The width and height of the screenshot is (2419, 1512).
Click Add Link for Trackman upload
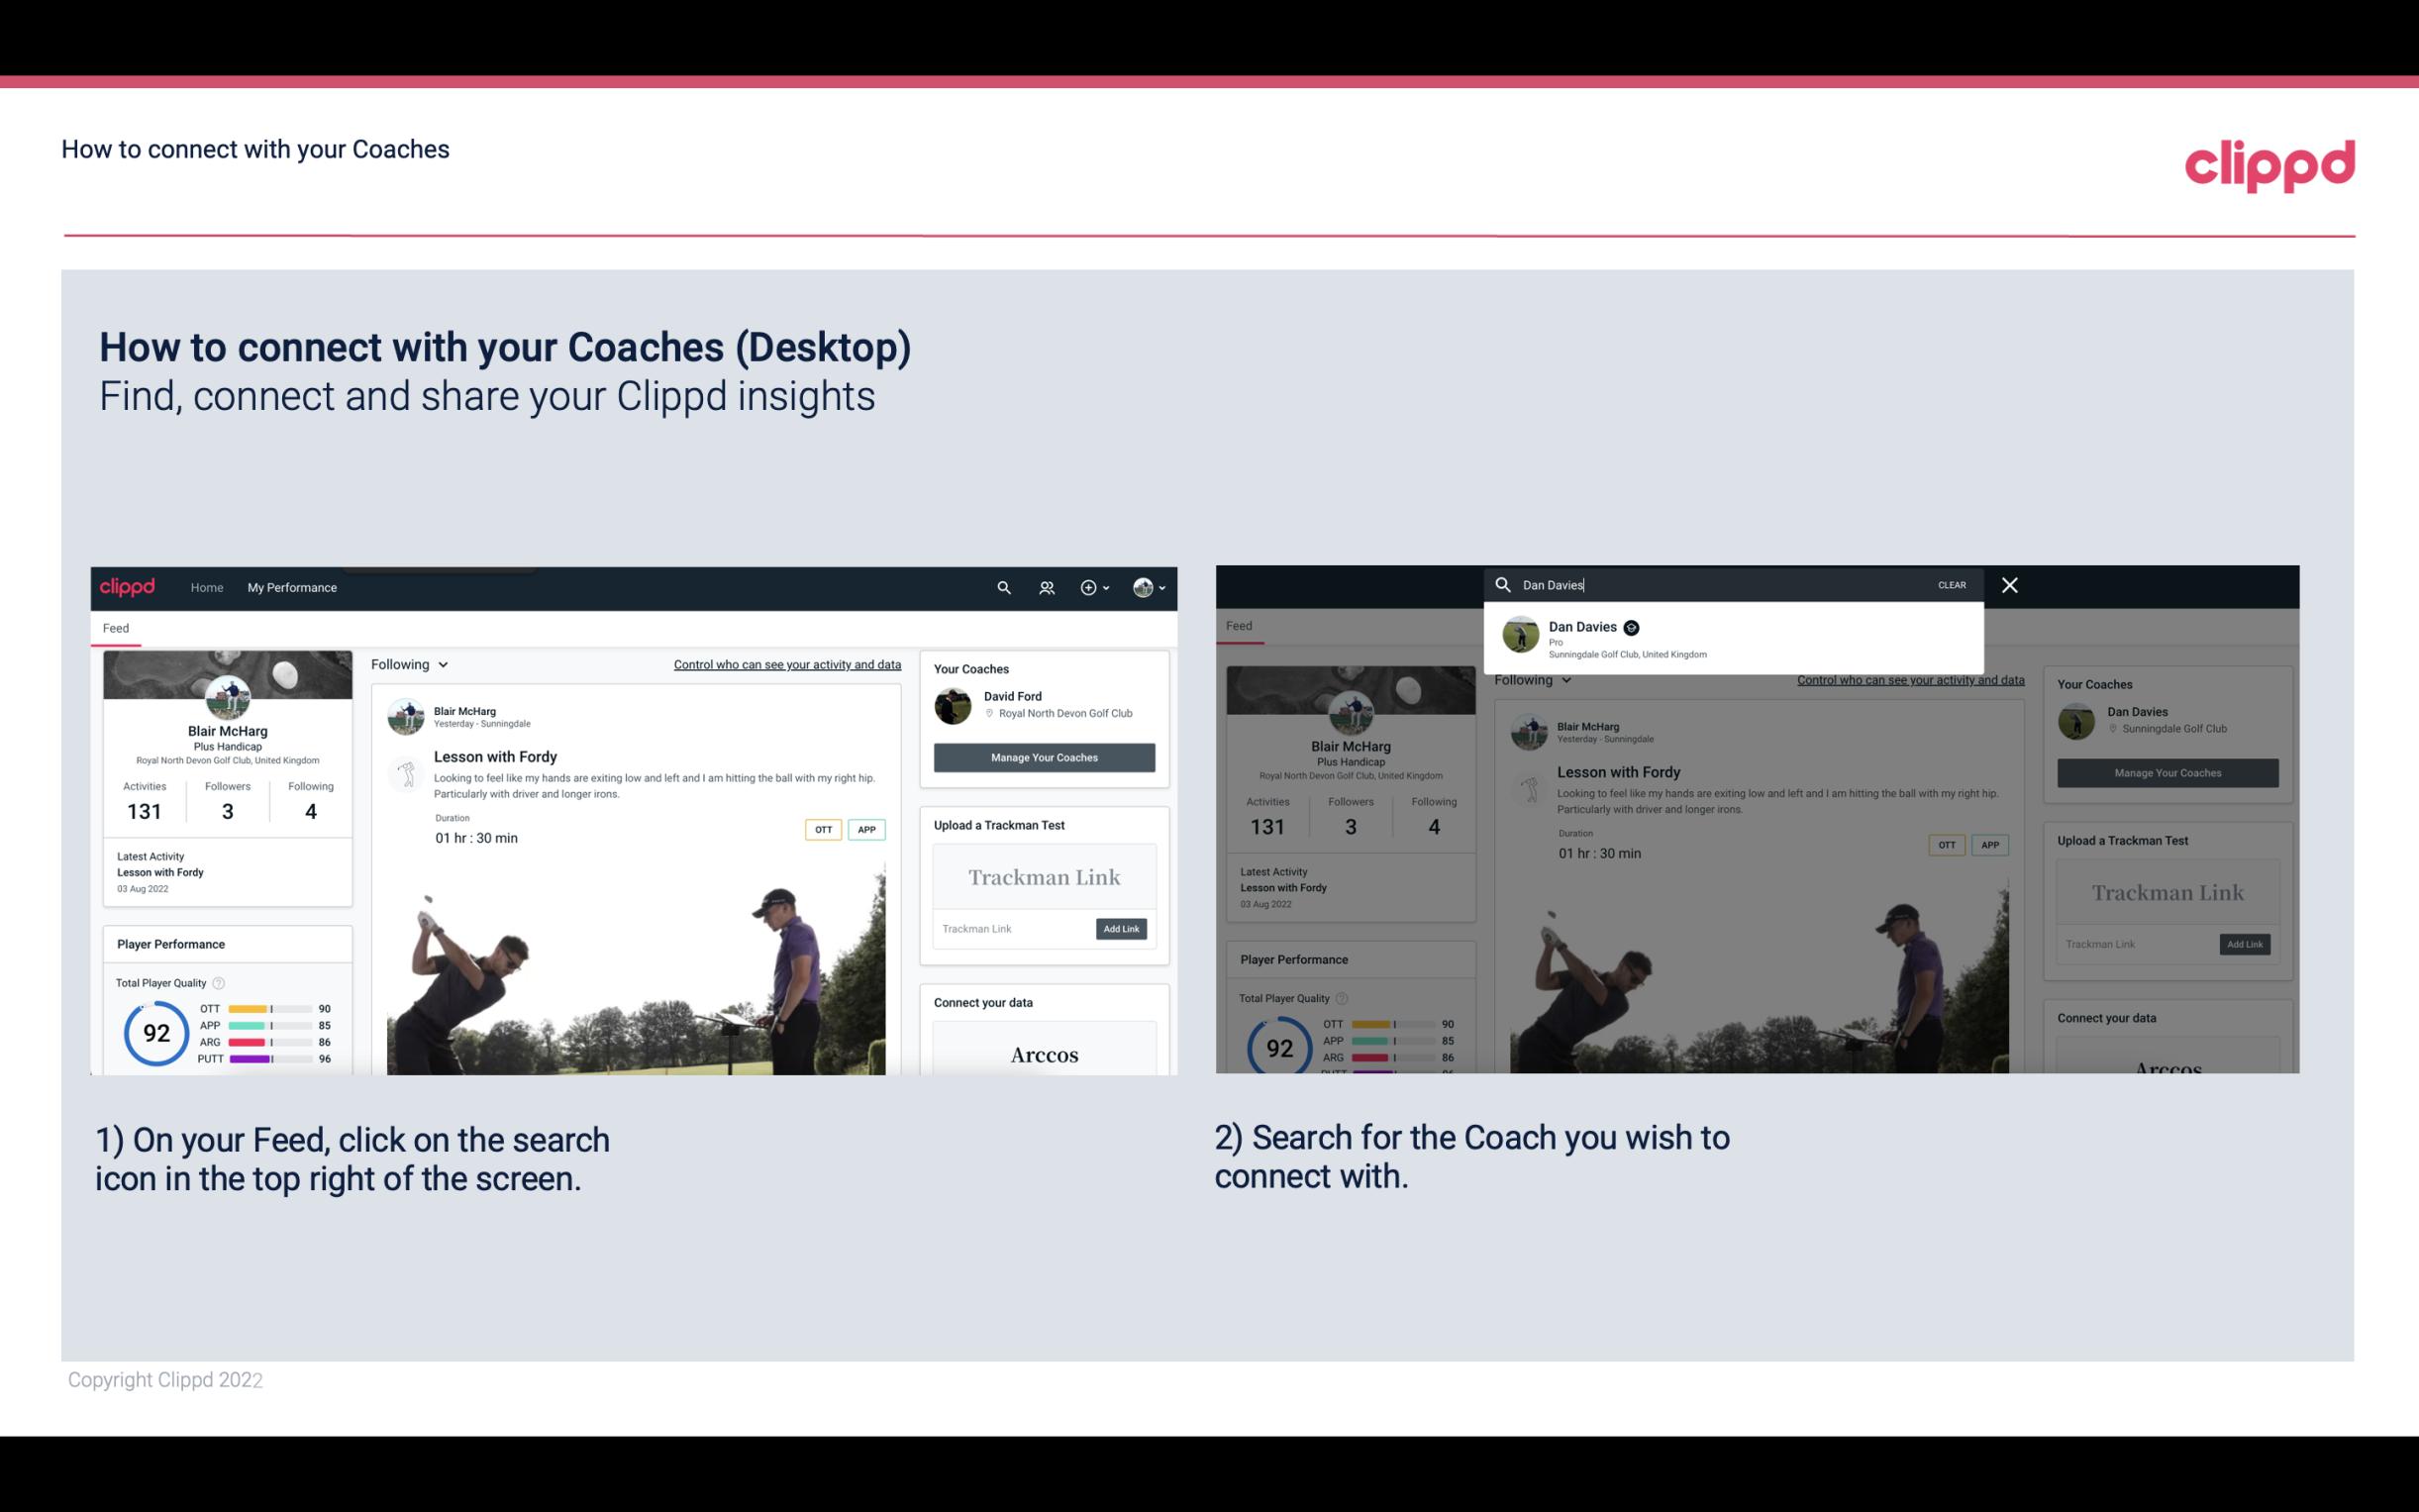pyautogui.click(x=1120, y=927)
